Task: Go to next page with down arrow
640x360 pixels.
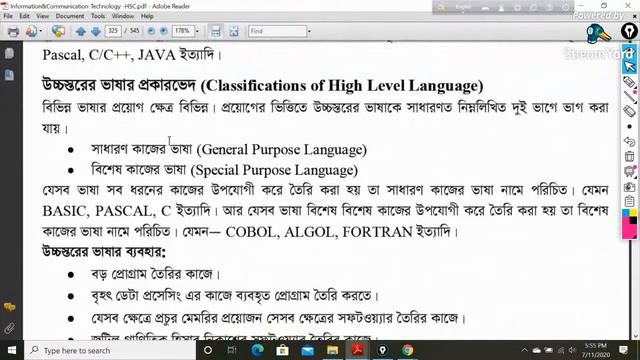Action: pyautogui.click(x=96, y=31)
